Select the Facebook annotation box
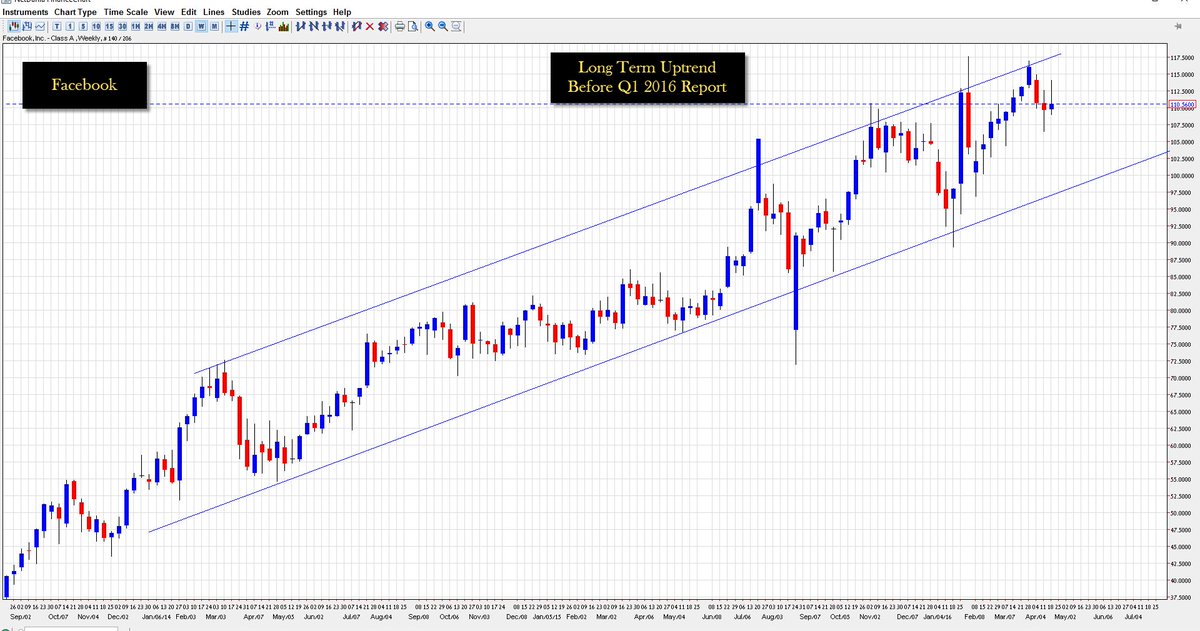This screenshot has width=1200, height=631. pos(85,86)
